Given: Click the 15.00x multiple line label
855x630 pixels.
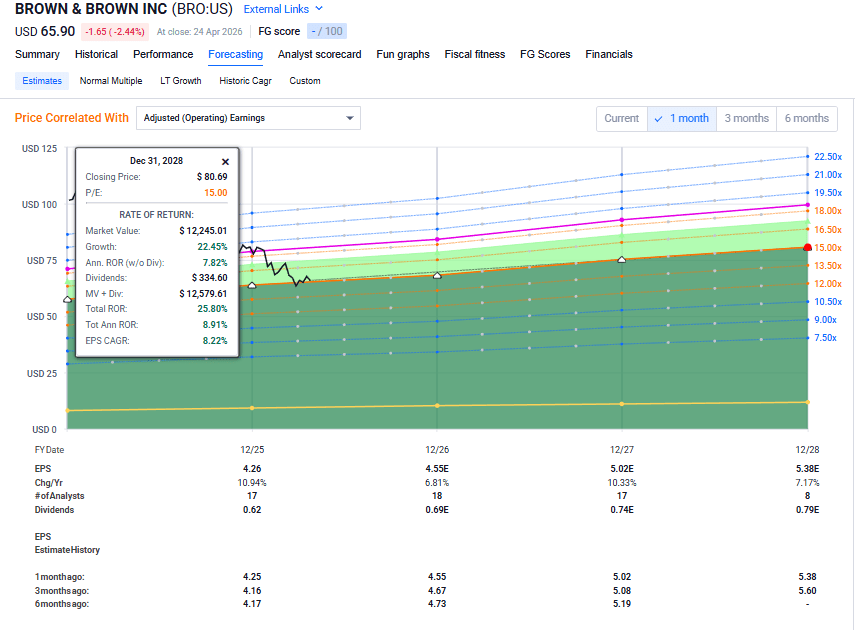Looking at the screenshot, I should tap(828, 248).
